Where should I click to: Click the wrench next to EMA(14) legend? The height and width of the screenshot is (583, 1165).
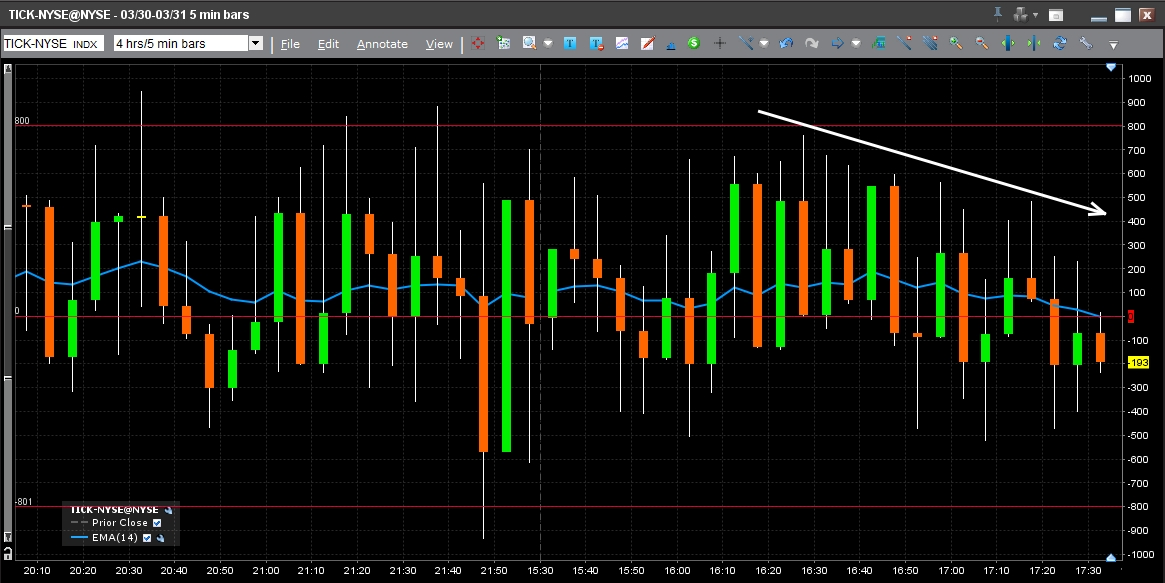coord(160,538)
